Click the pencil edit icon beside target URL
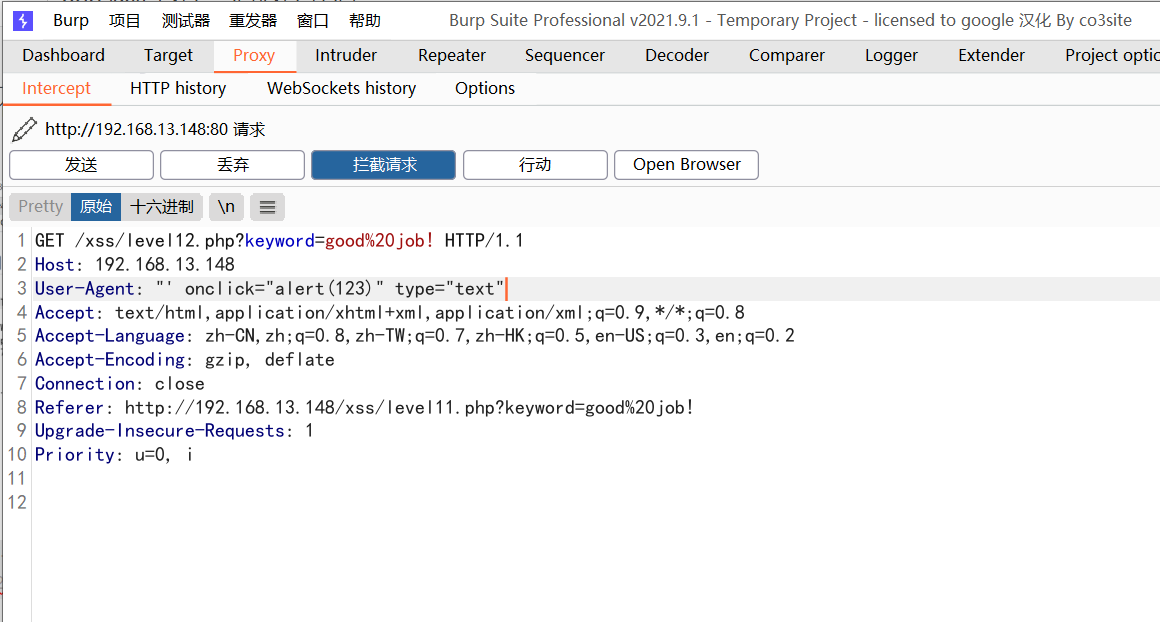This screenshot has height=622, width=1160. [x=24, y=129]
